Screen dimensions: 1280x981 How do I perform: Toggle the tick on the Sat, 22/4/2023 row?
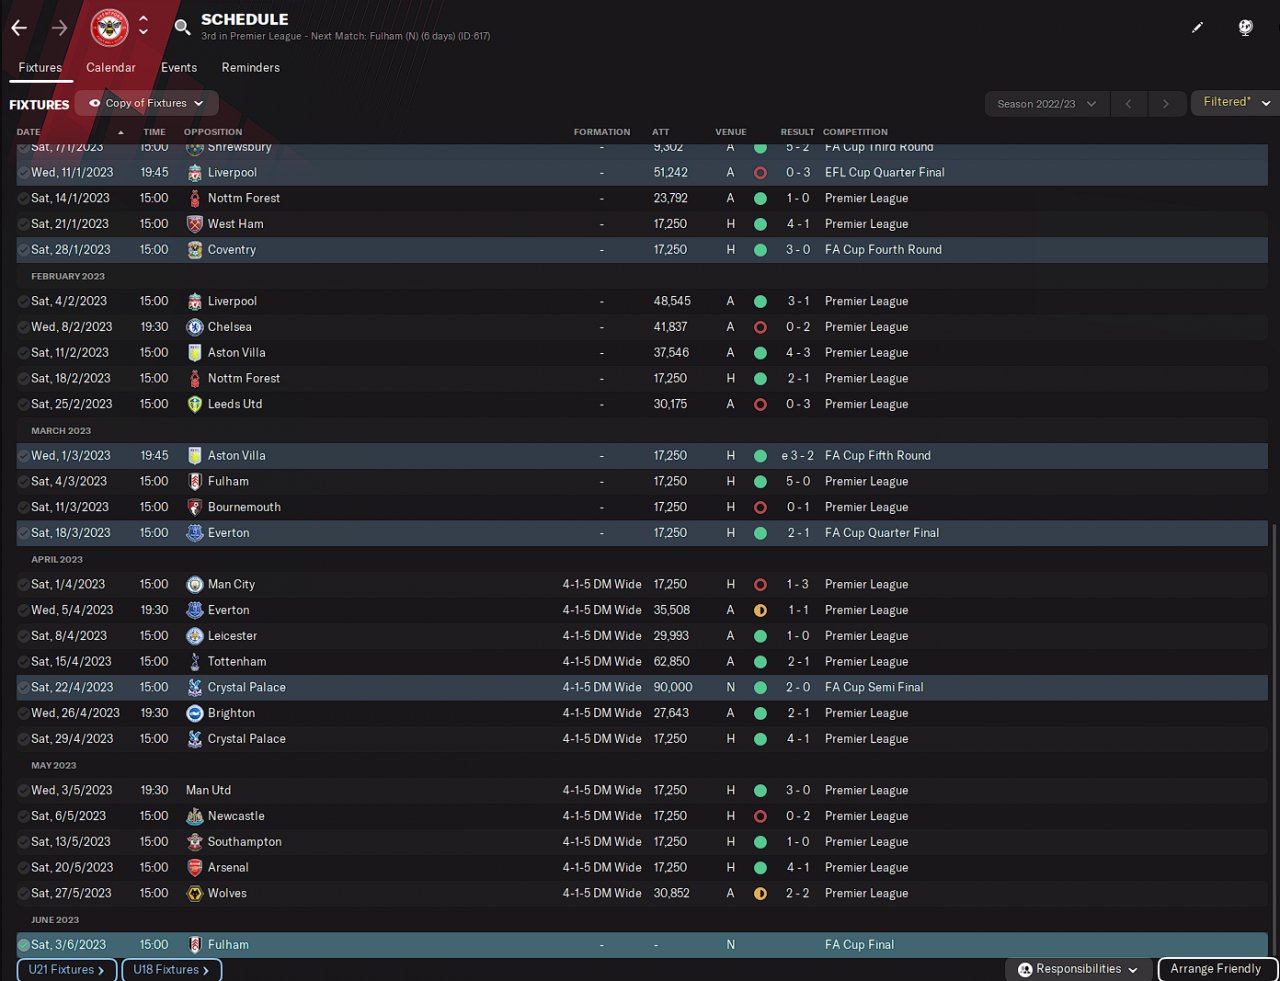tap(23, 688)
